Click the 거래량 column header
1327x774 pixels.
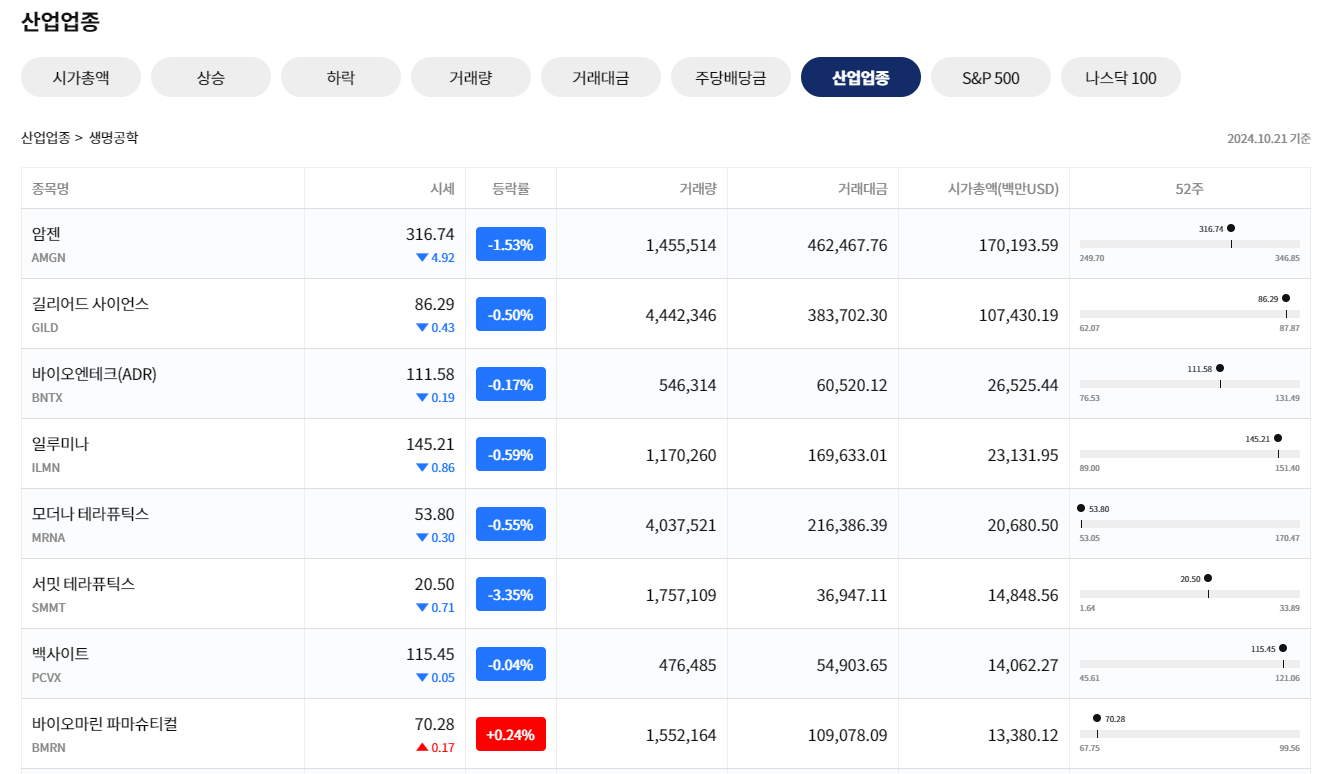pyautogui.click(x=698, y=188)
